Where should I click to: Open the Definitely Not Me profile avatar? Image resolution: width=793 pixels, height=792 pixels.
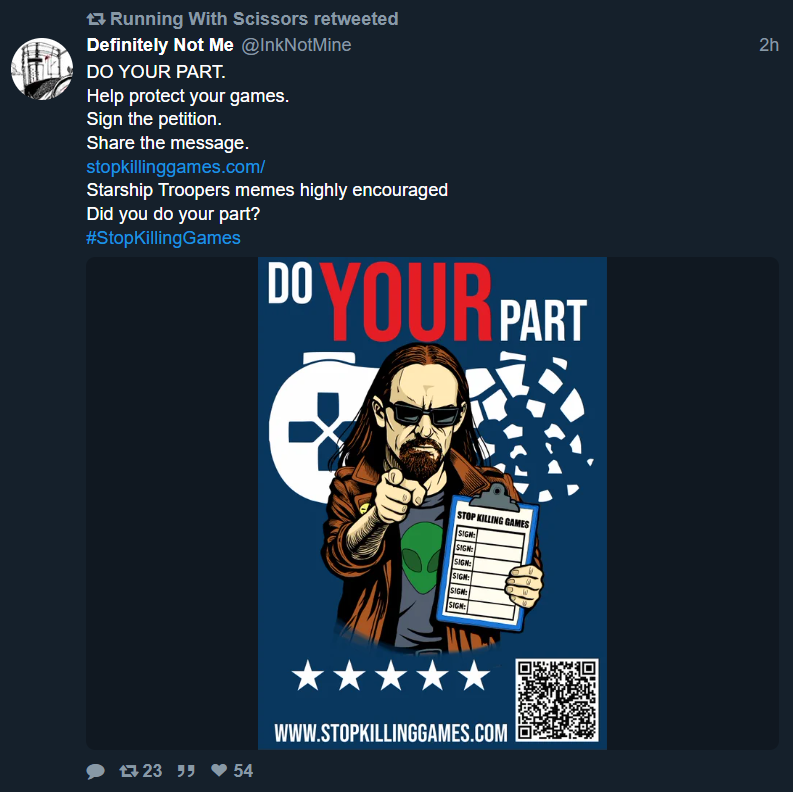click(42, 69)
